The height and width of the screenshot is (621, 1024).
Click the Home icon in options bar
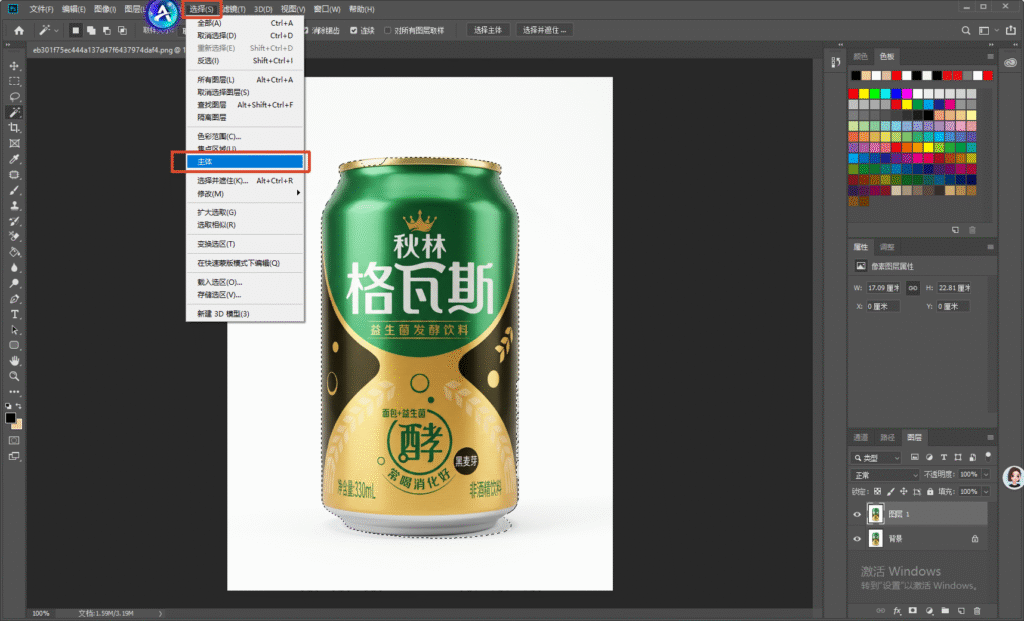click(x=19, y=30)
